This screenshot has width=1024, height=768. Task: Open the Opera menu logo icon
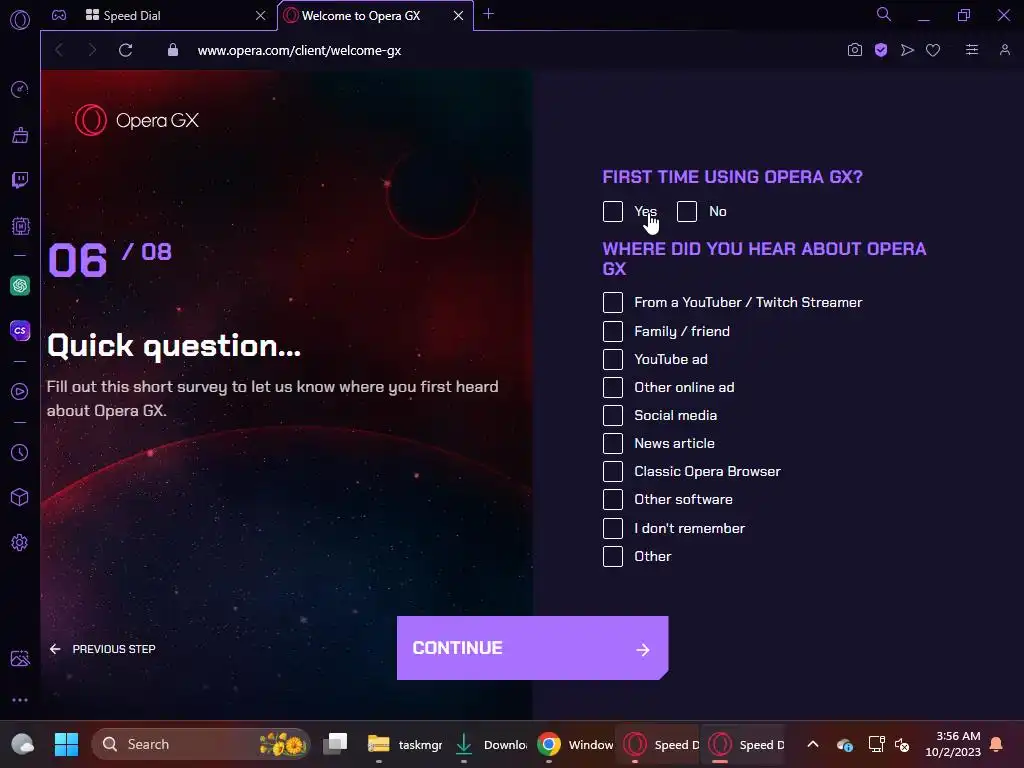click(x=20, y=20)
